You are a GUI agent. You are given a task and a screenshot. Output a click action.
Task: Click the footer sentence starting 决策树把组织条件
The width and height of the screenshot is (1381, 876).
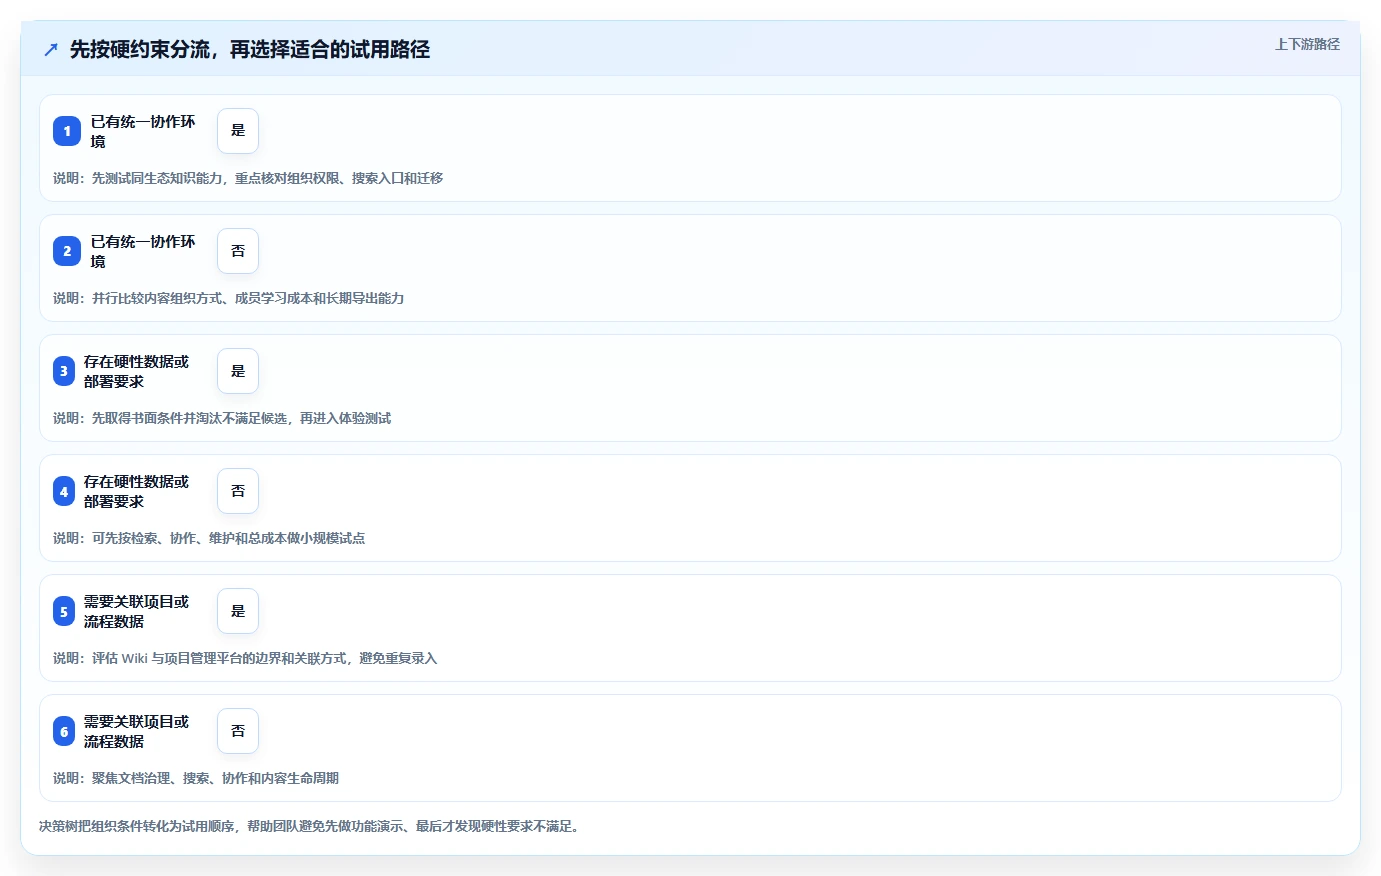click(311, 826)
